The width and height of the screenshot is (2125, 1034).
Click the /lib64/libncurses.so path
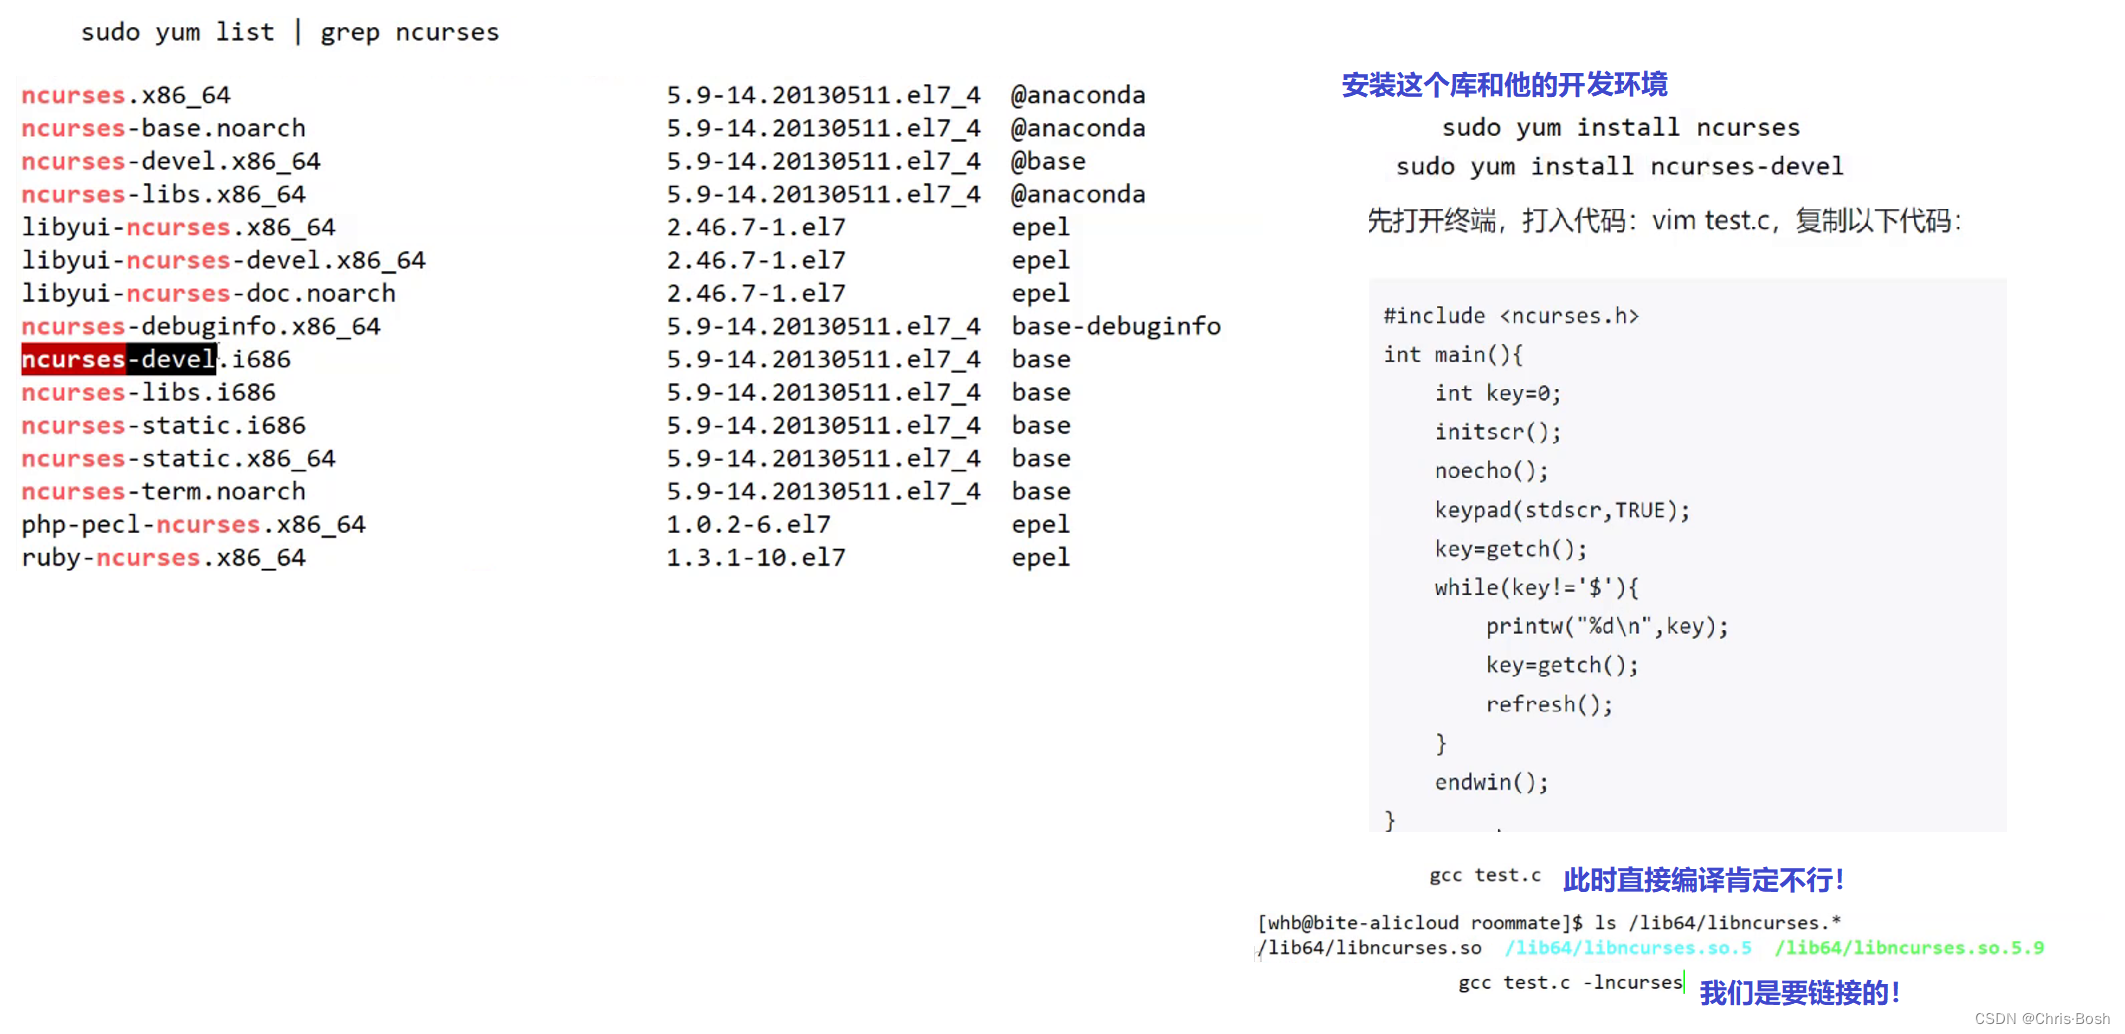coord(1369,948)
